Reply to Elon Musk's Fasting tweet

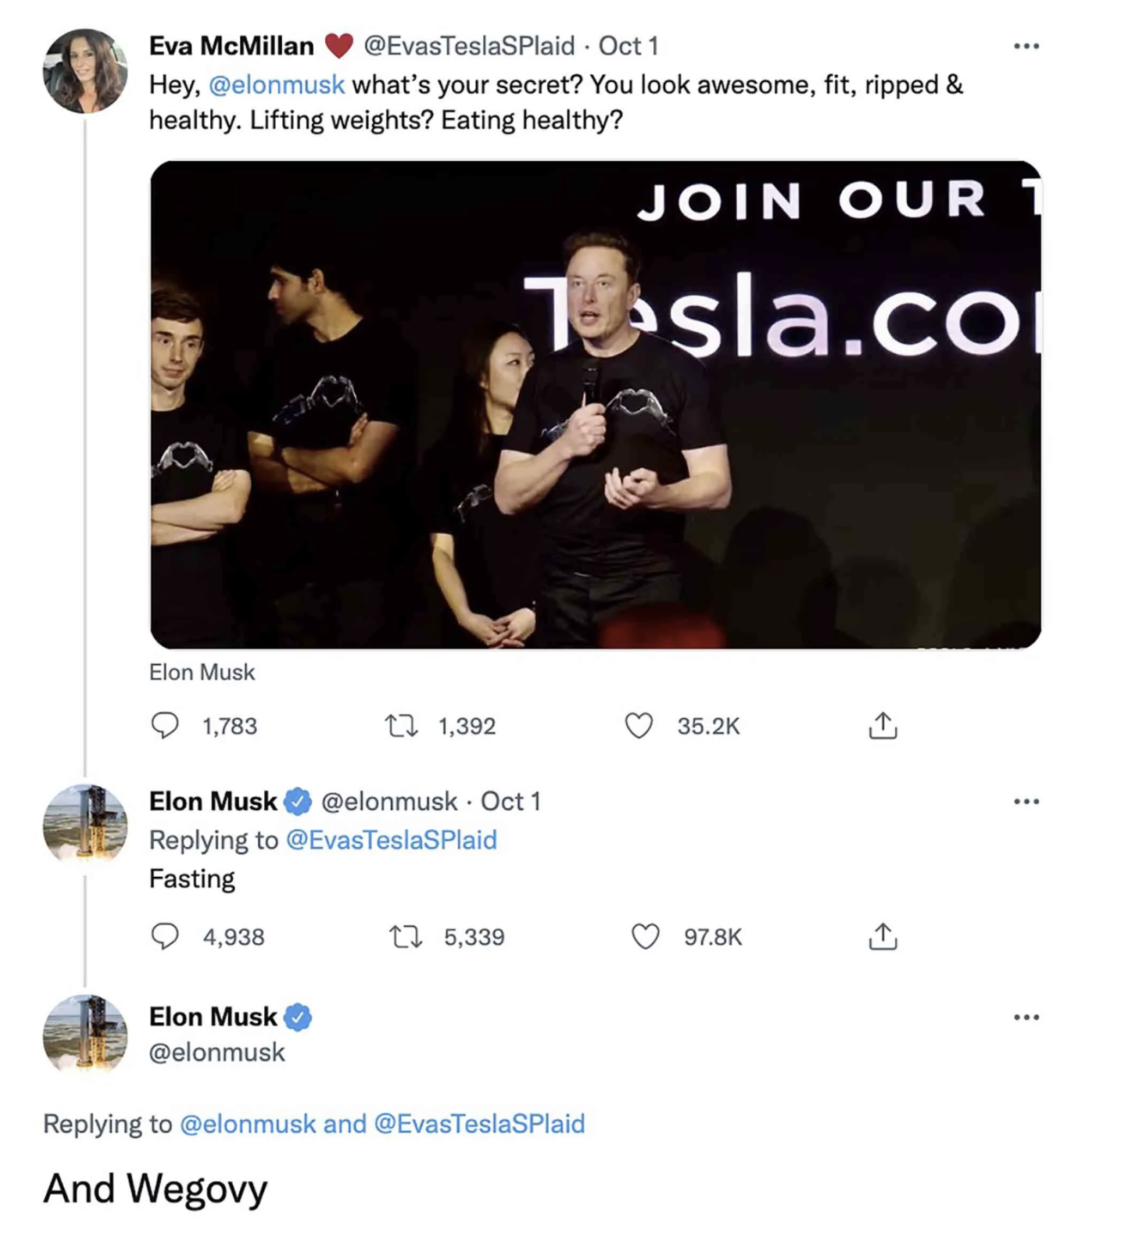click(x=165, y=936)
